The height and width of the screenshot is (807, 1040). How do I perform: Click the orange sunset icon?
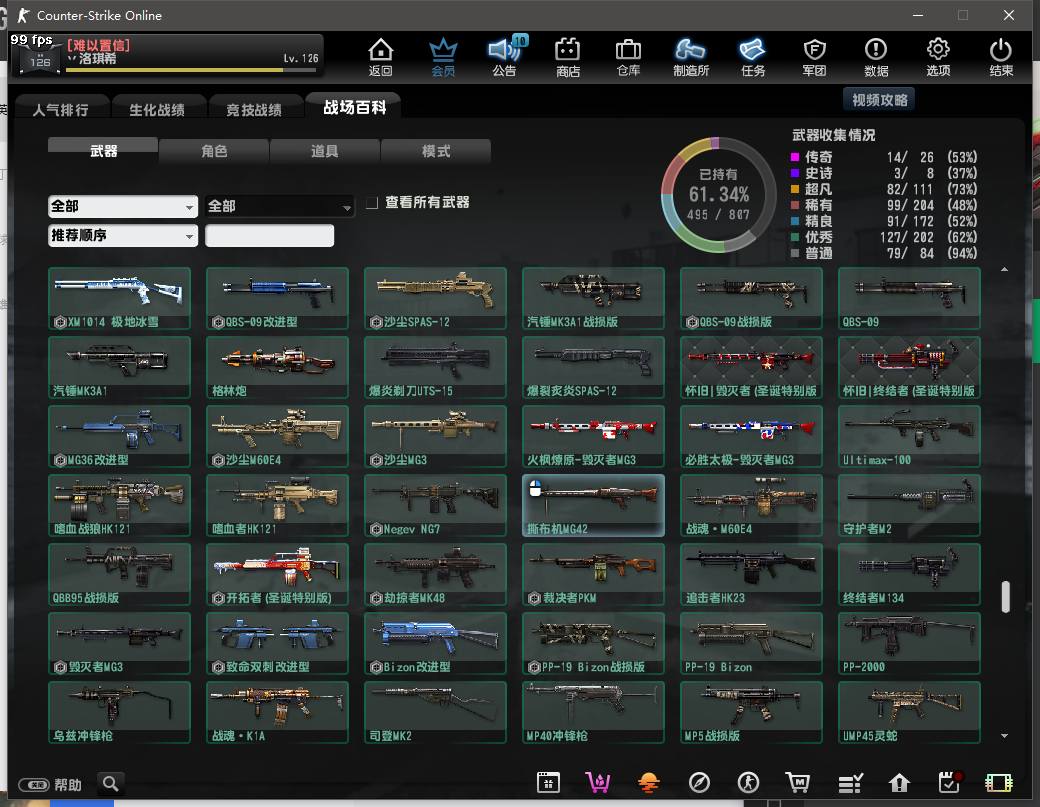(x=648, y=783)
